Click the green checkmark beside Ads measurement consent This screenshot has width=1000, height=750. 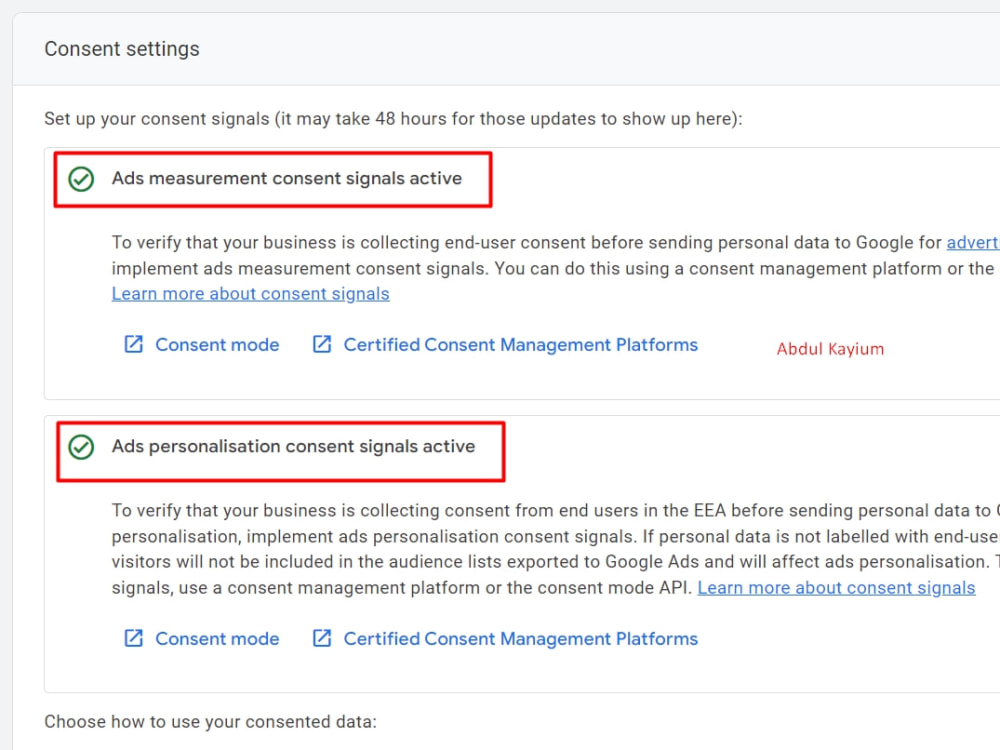(81, 178)
